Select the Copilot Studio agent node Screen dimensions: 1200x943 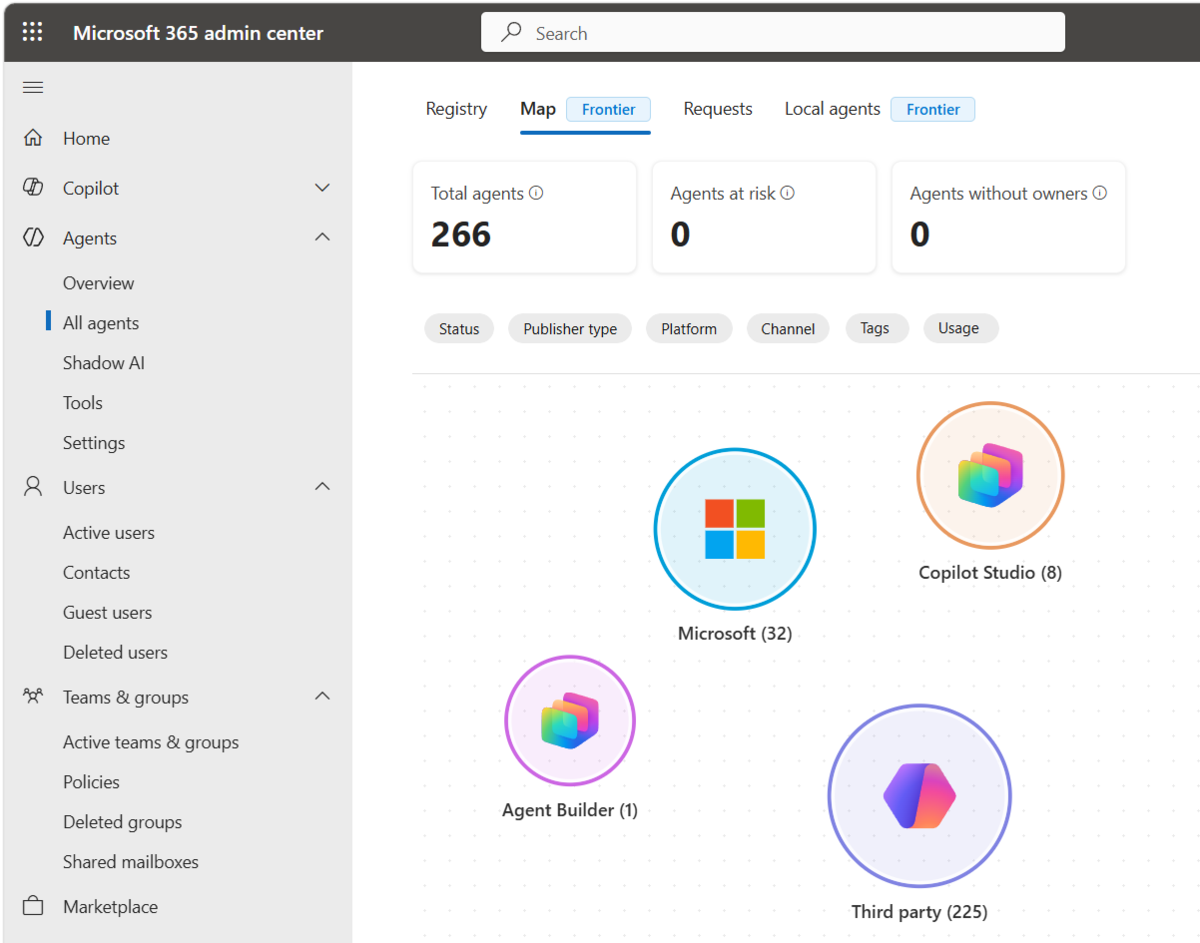point(990,476)
